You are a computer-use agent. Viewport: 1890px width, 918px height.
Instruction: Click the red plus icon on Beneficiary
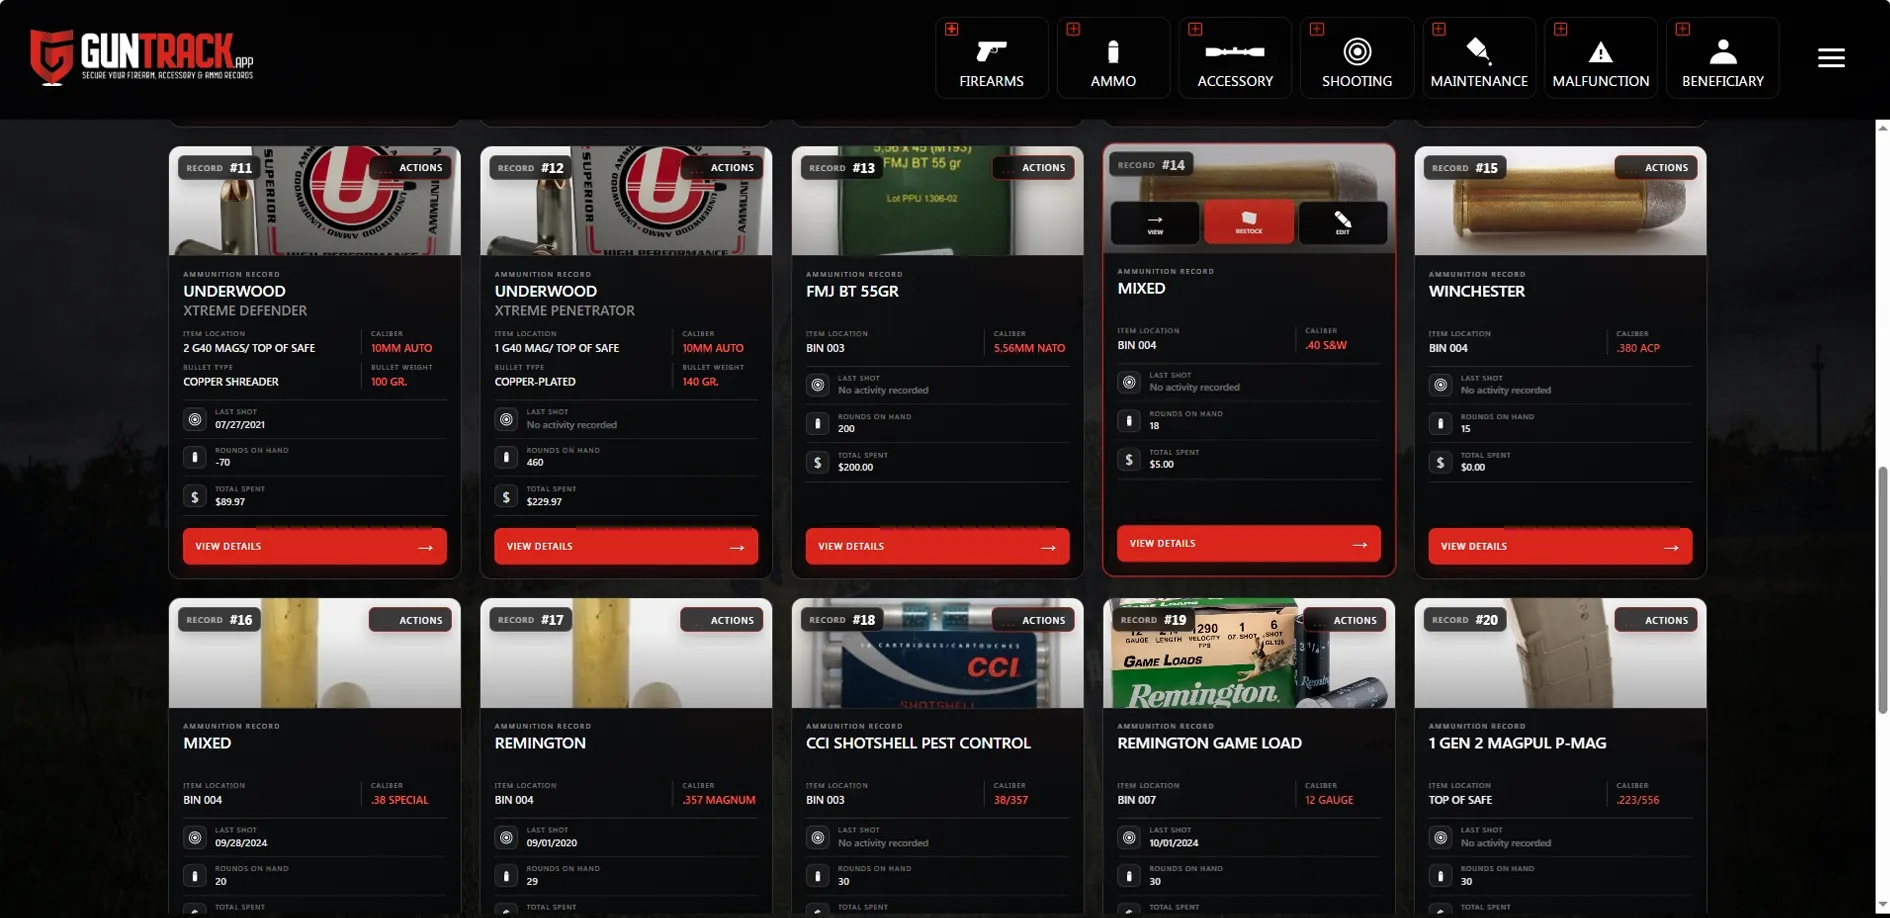point(1683,29)
